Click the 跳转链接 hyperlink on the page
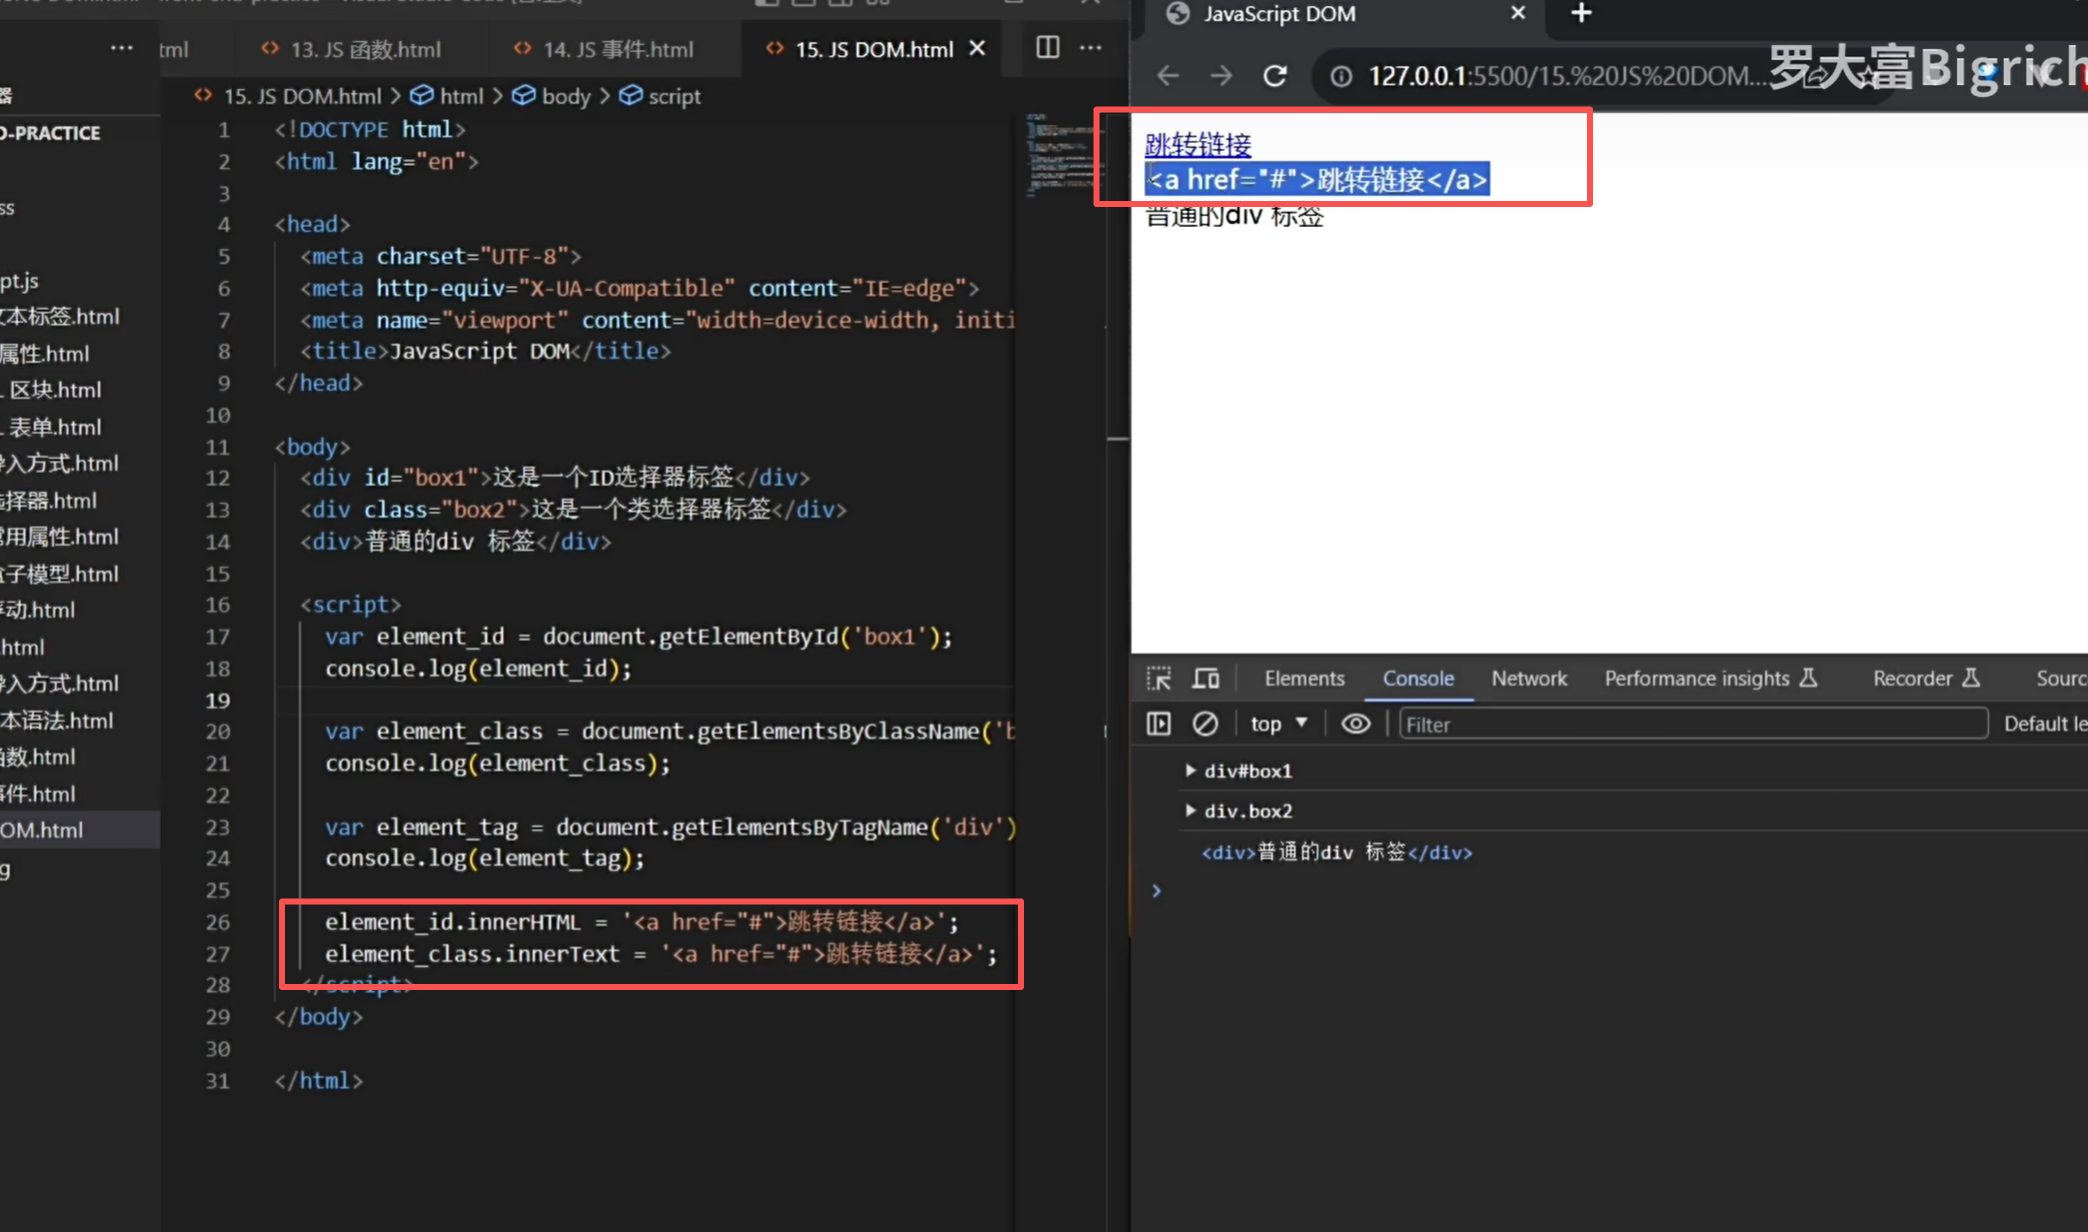 [x=1197, y=145]
